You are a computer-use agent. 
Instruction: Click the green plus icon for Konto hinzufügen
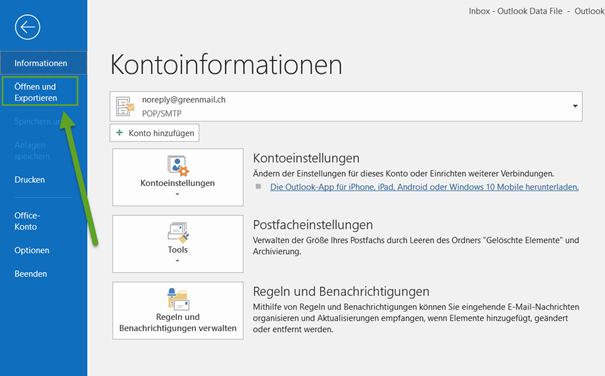tap(120, 133)
